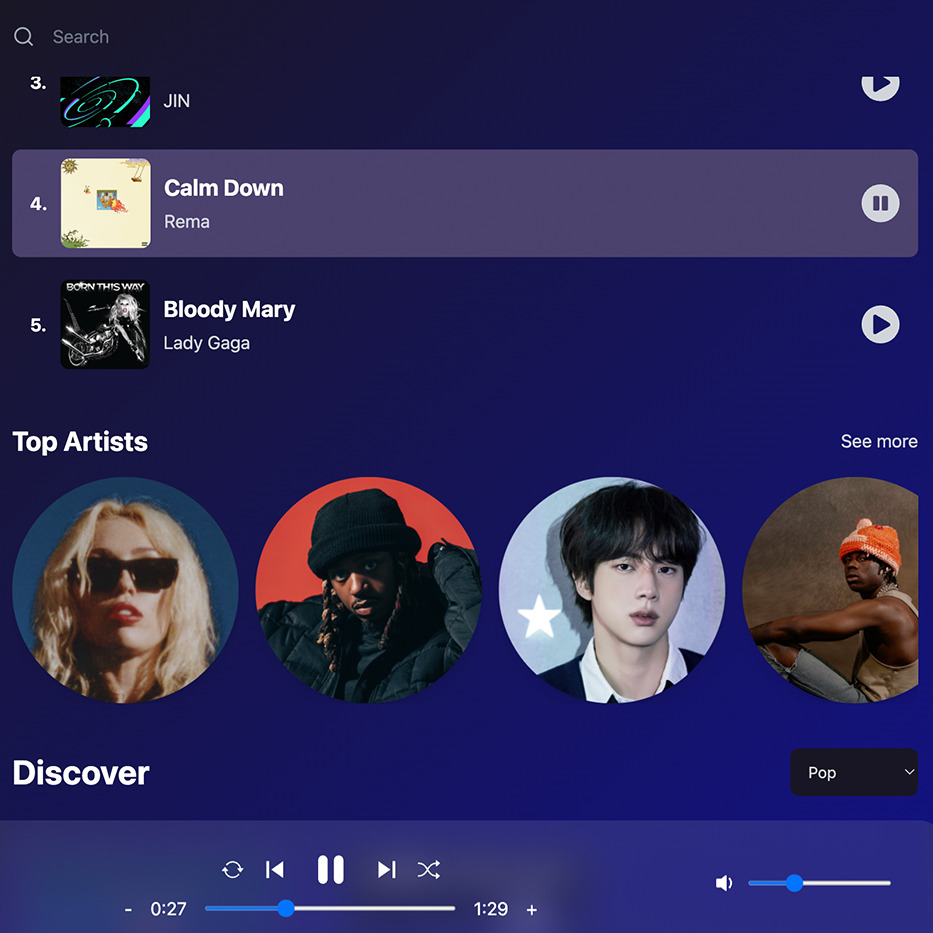Open the artist in black beanie

pos(368,590)
